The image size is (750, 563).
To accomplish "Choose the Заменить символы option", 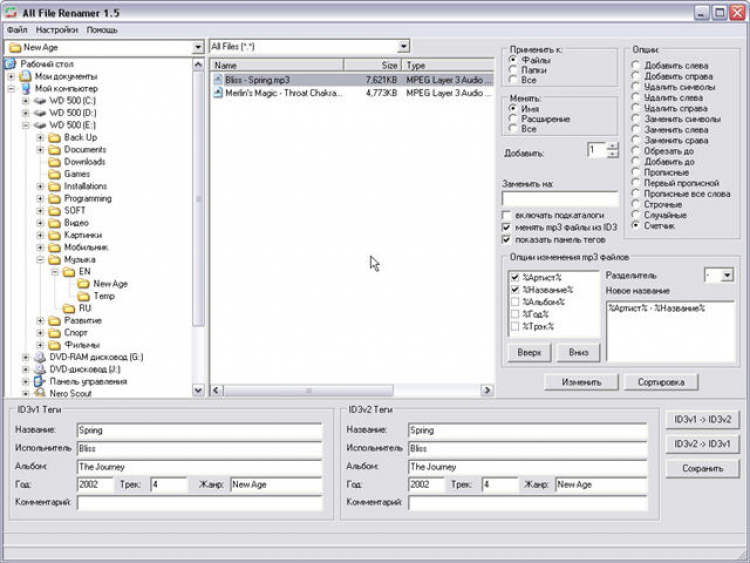I will (635, 119).
